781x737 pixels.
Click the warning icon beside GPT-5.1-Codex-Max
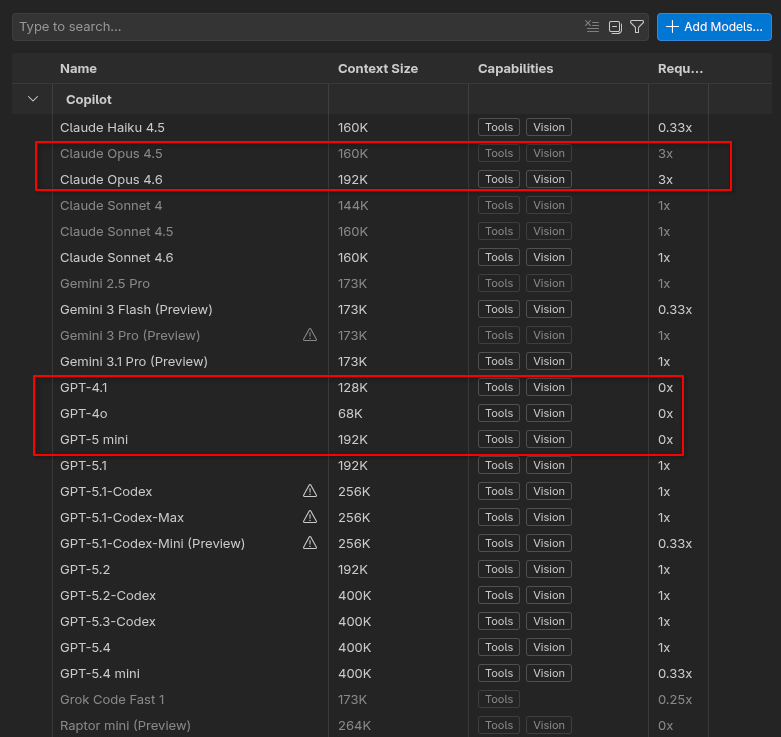tap(310, 517)
